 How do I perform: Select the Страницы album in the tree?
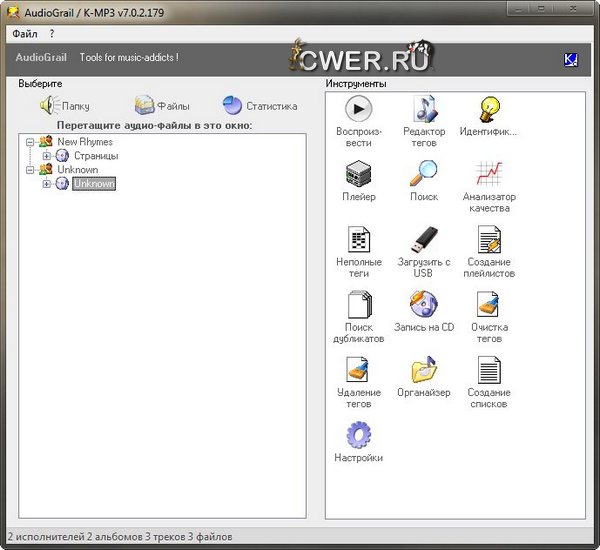(x=95, y=156)
